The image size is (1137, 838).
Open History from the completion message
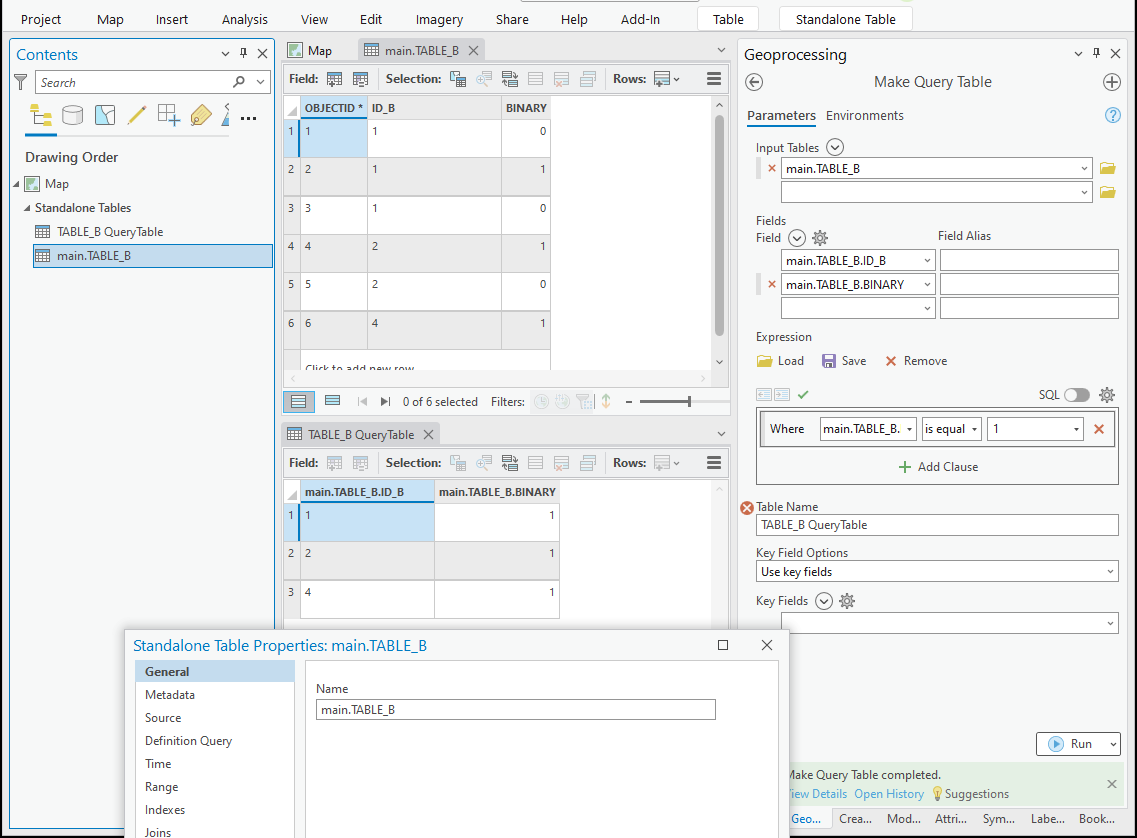[889, 793]
